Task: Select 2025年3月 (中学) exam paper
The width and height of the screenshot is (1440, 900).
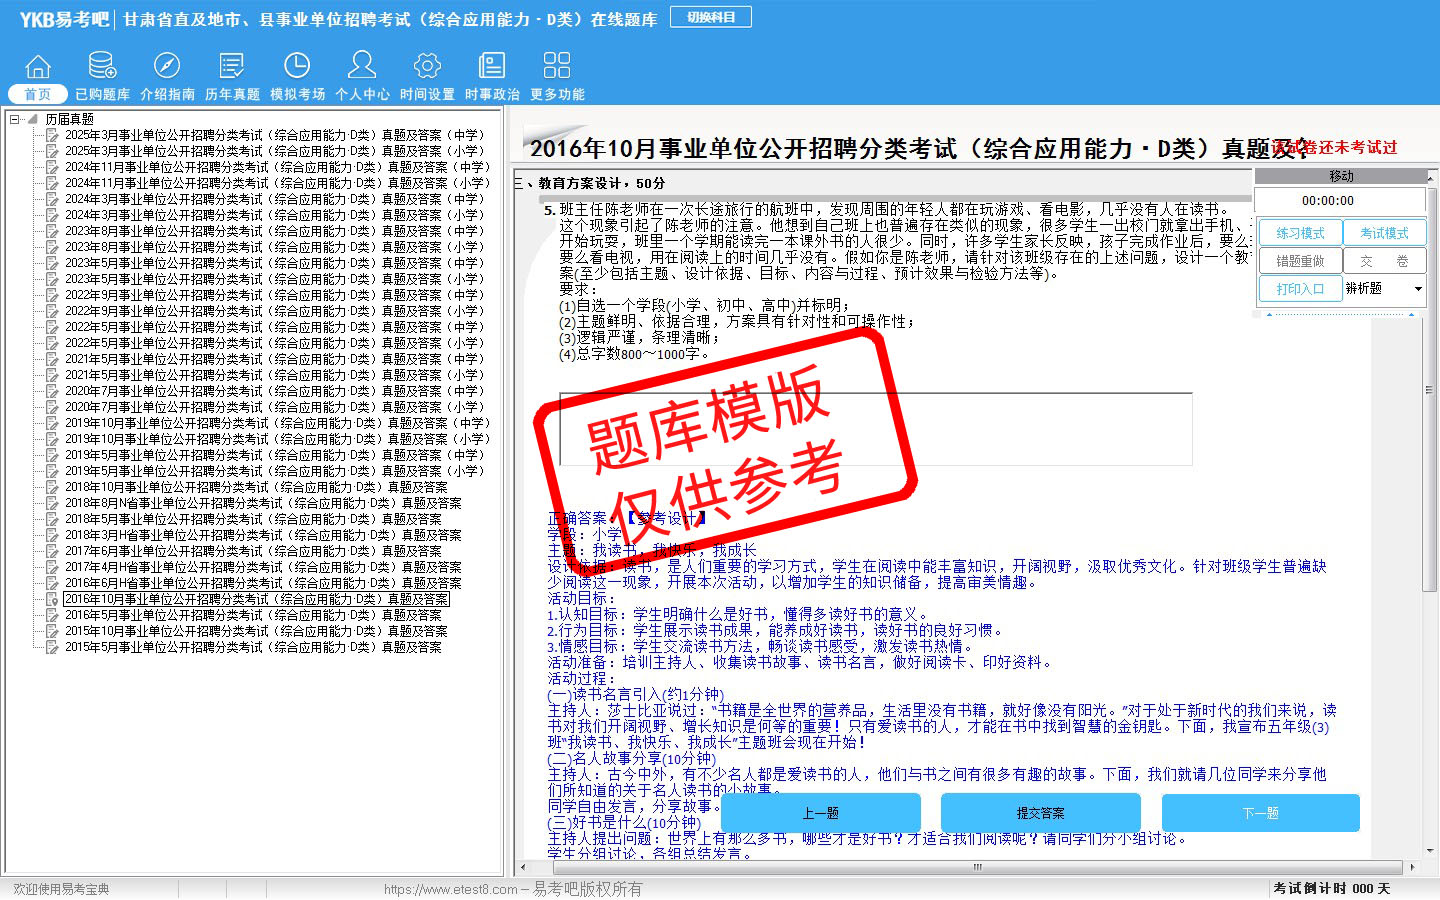Action: click(x=274, y=135)
